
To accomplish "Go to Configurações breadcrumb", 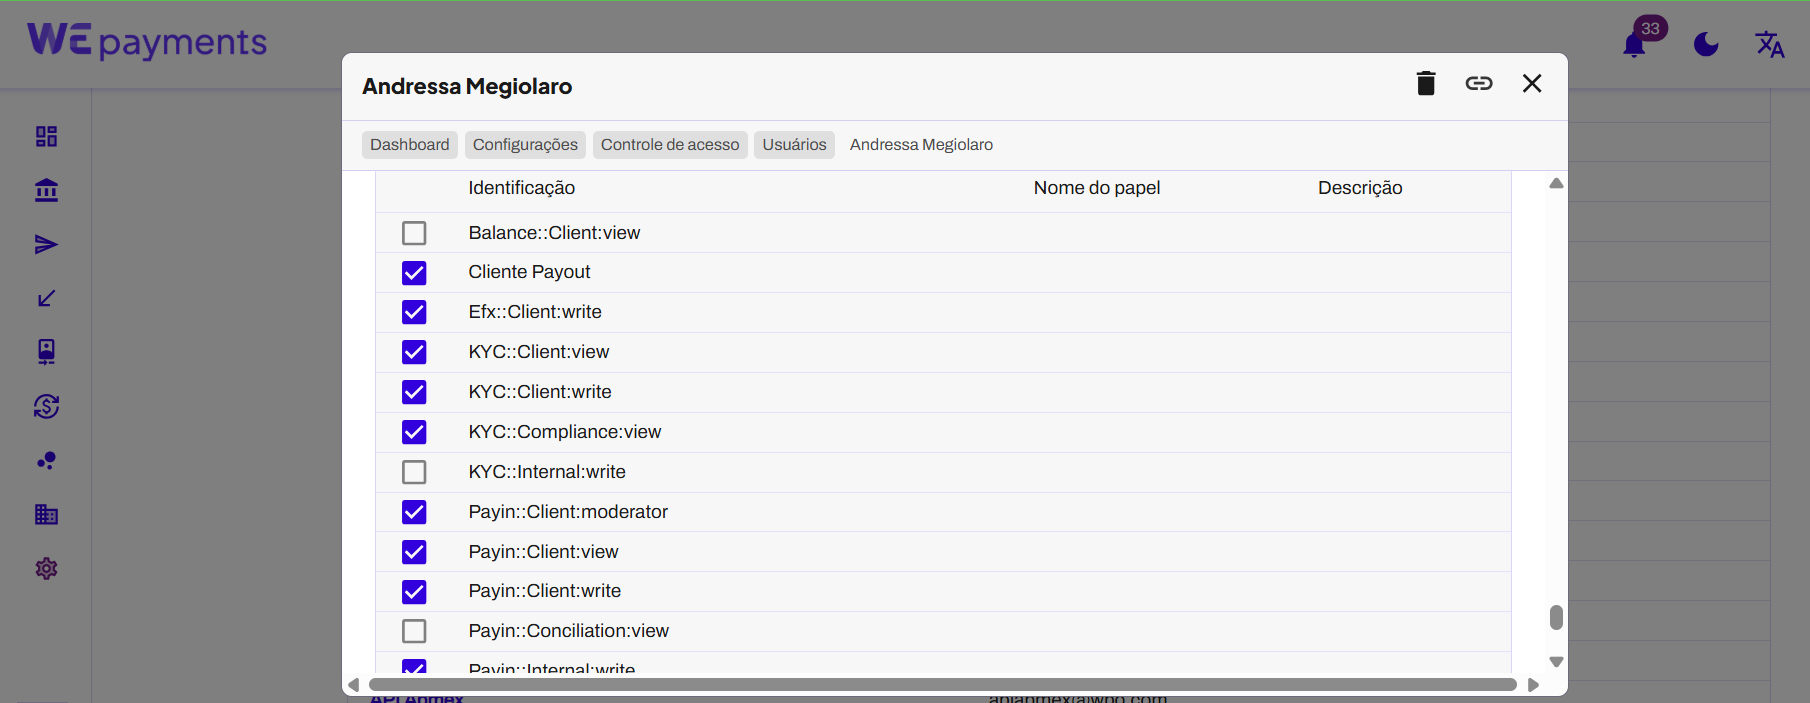I will (525, 145).
